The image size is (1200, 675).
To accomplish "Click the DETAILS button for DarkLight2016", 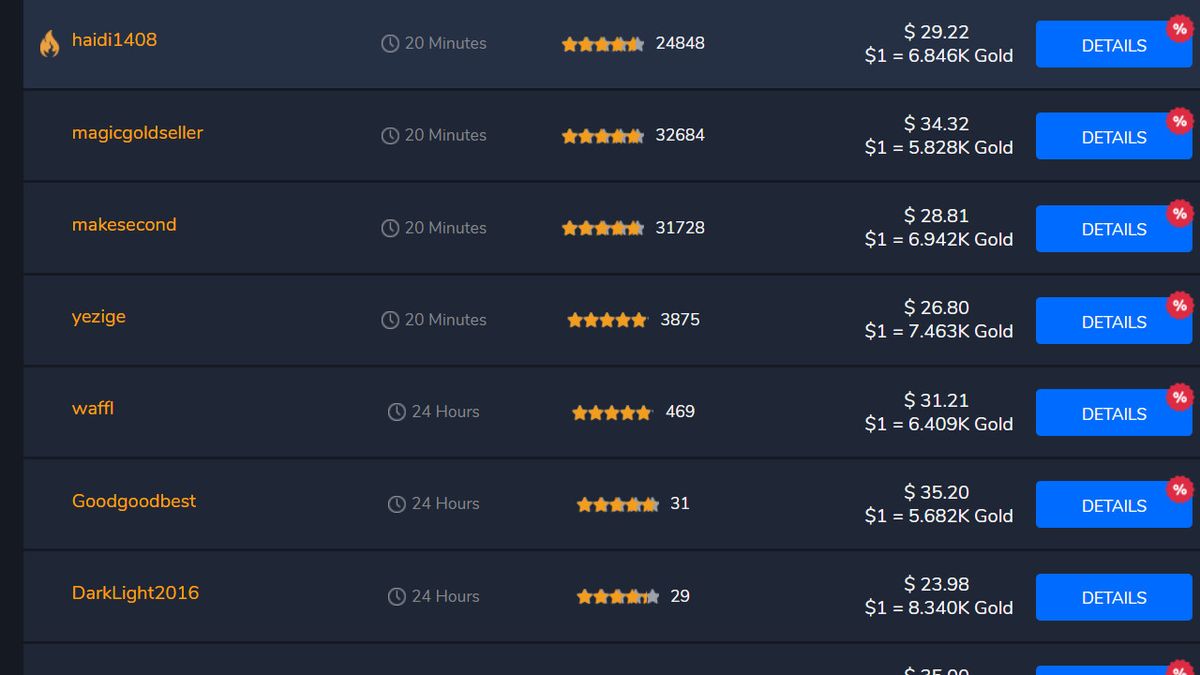I will 1113,597.
